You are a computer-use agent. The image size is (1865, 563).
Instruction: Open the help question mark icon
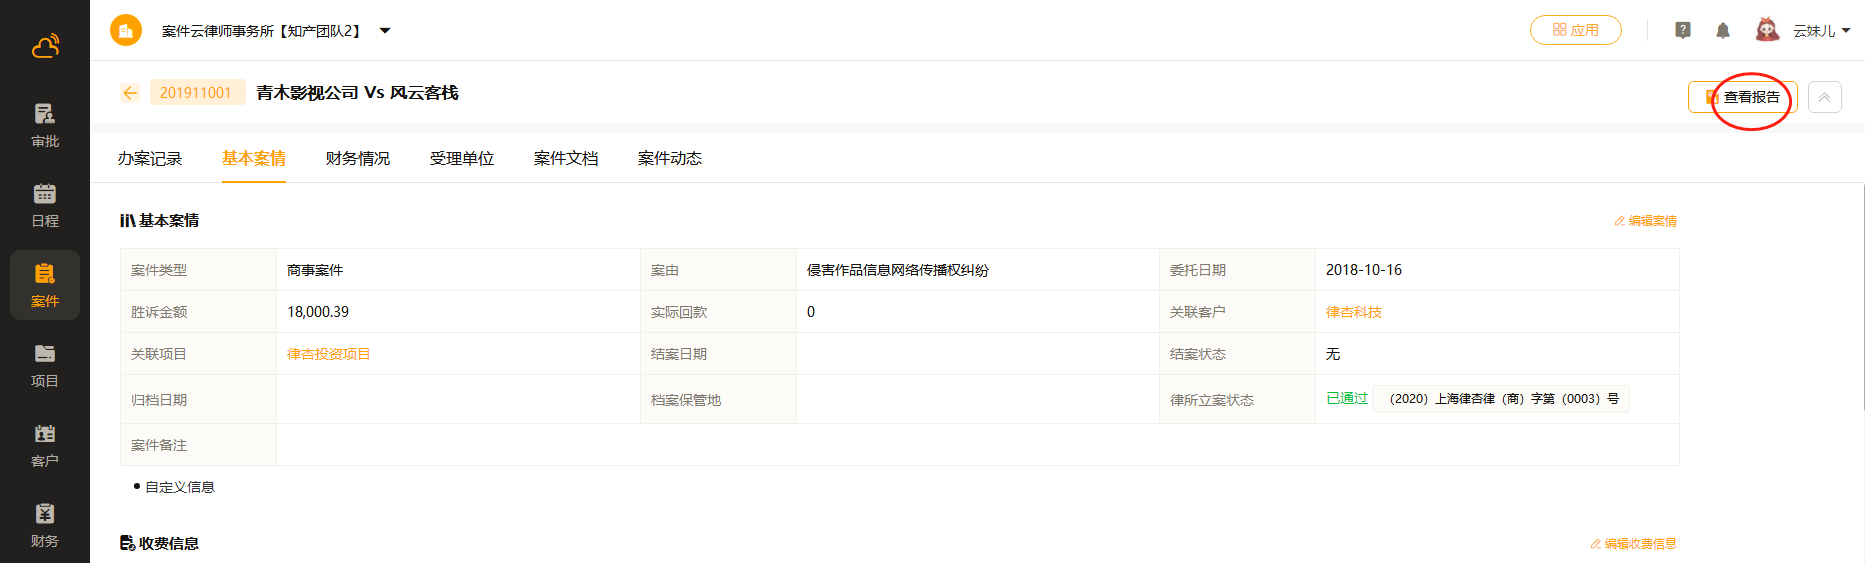click(x=1683, y=31)
